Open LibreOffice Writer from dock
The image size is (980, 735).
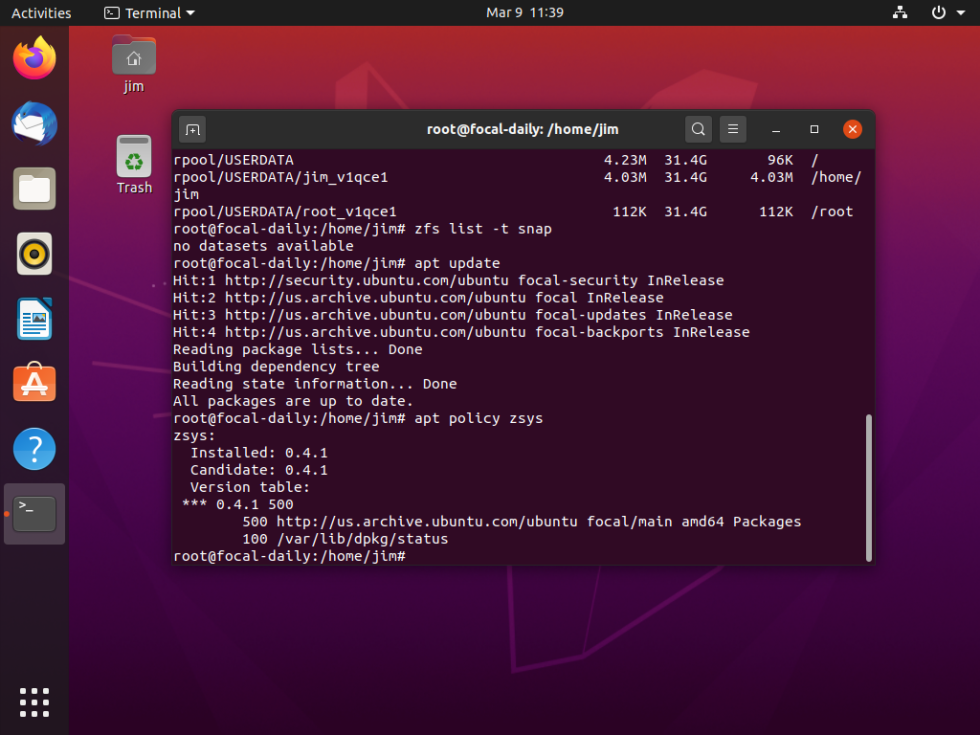34,319
